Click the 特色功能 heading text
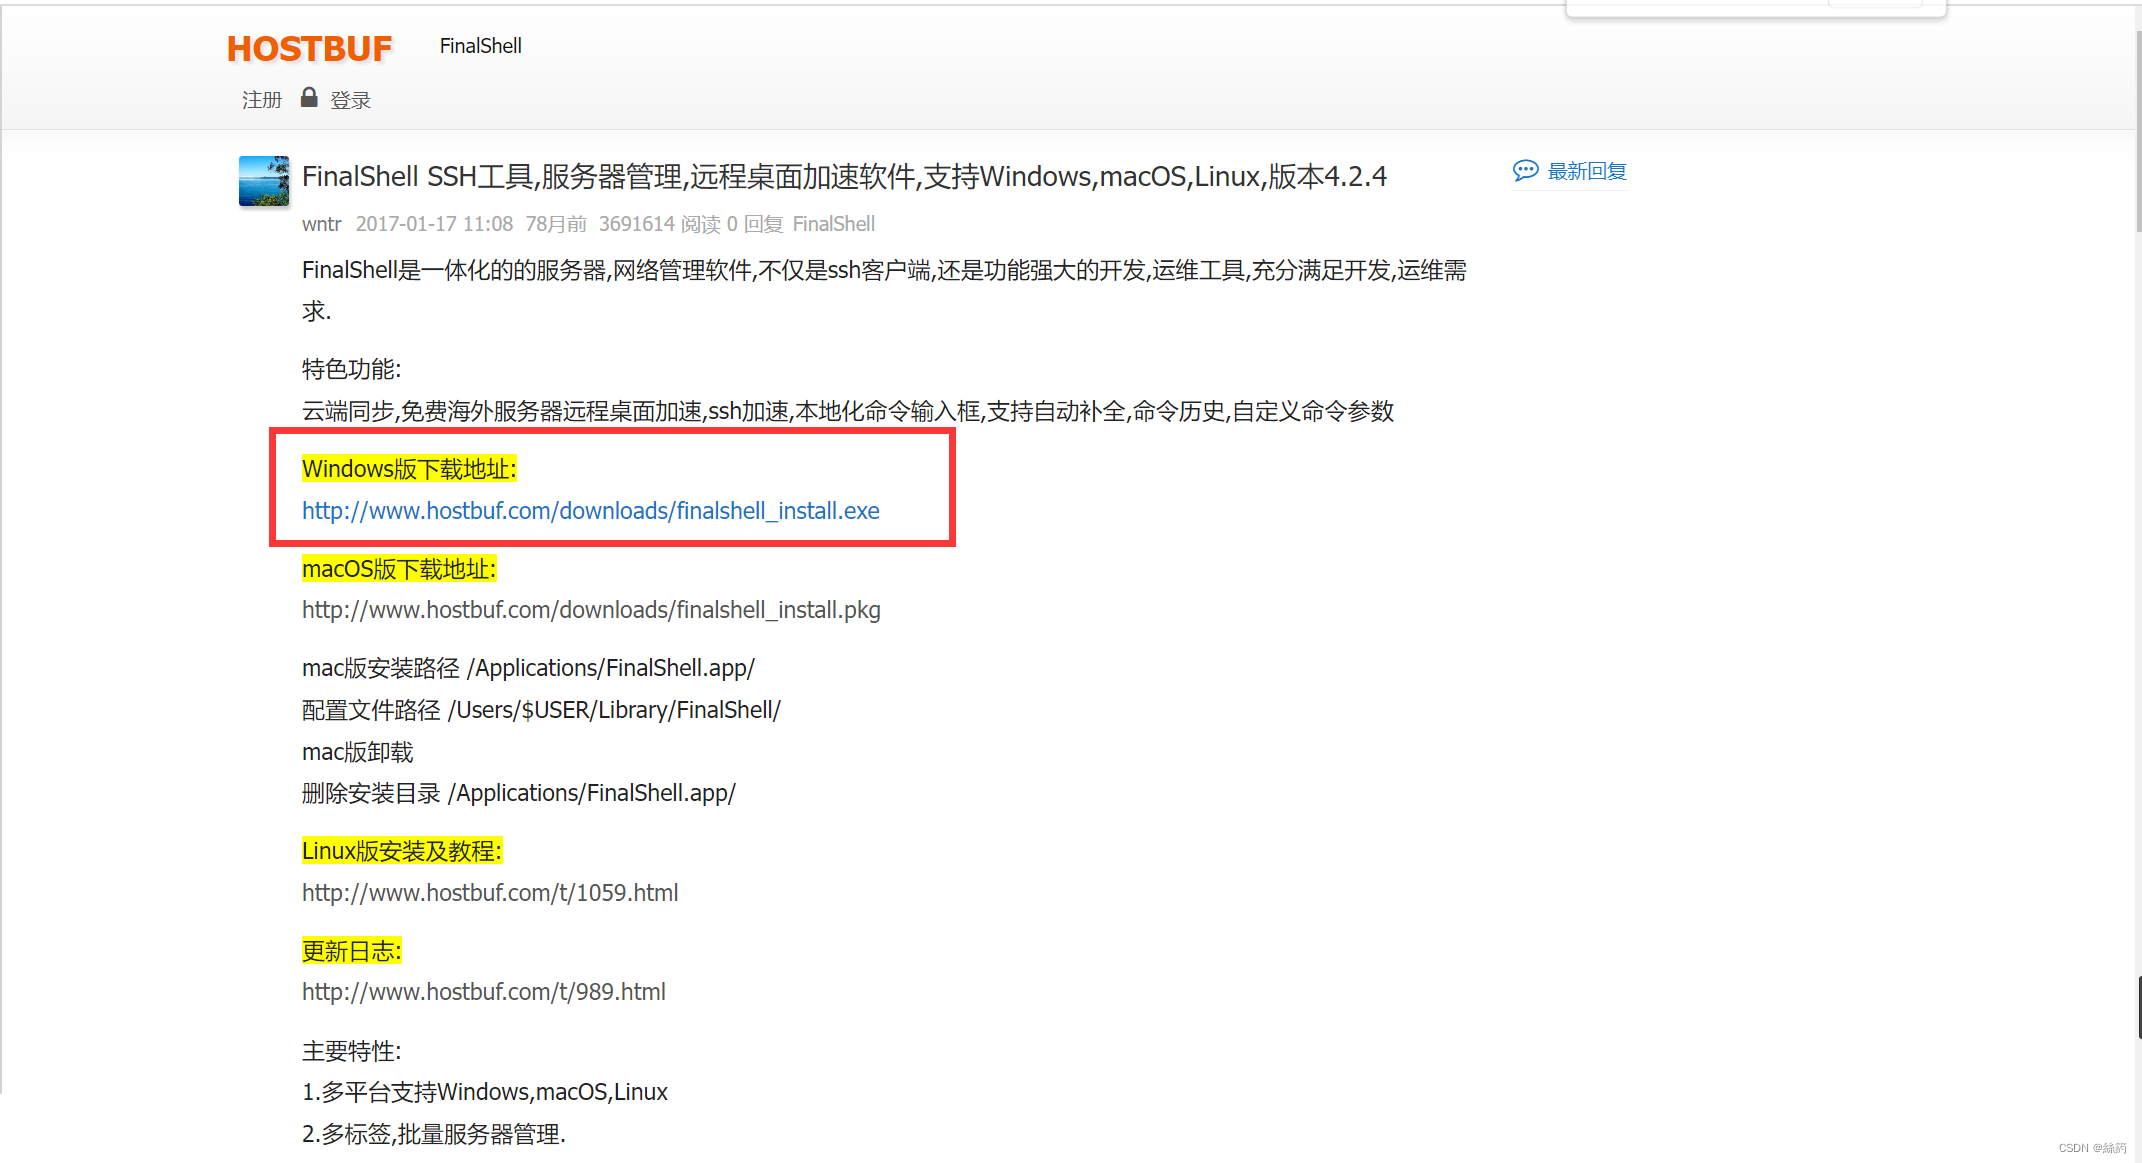This screenshot has width=2142, height=1163. point(351,369)
